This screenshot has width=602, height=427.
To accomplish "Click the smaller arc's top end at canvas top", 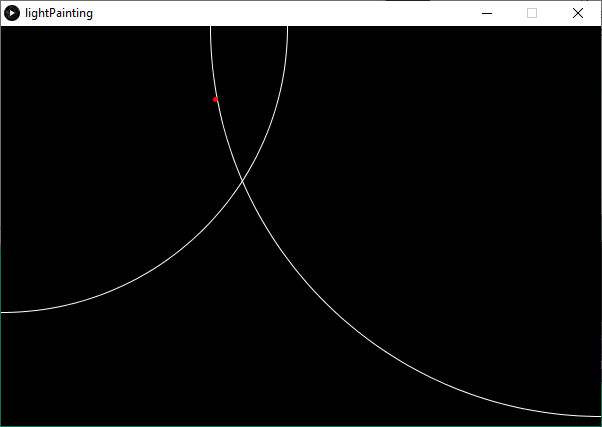I will click(x=287, y=28).
